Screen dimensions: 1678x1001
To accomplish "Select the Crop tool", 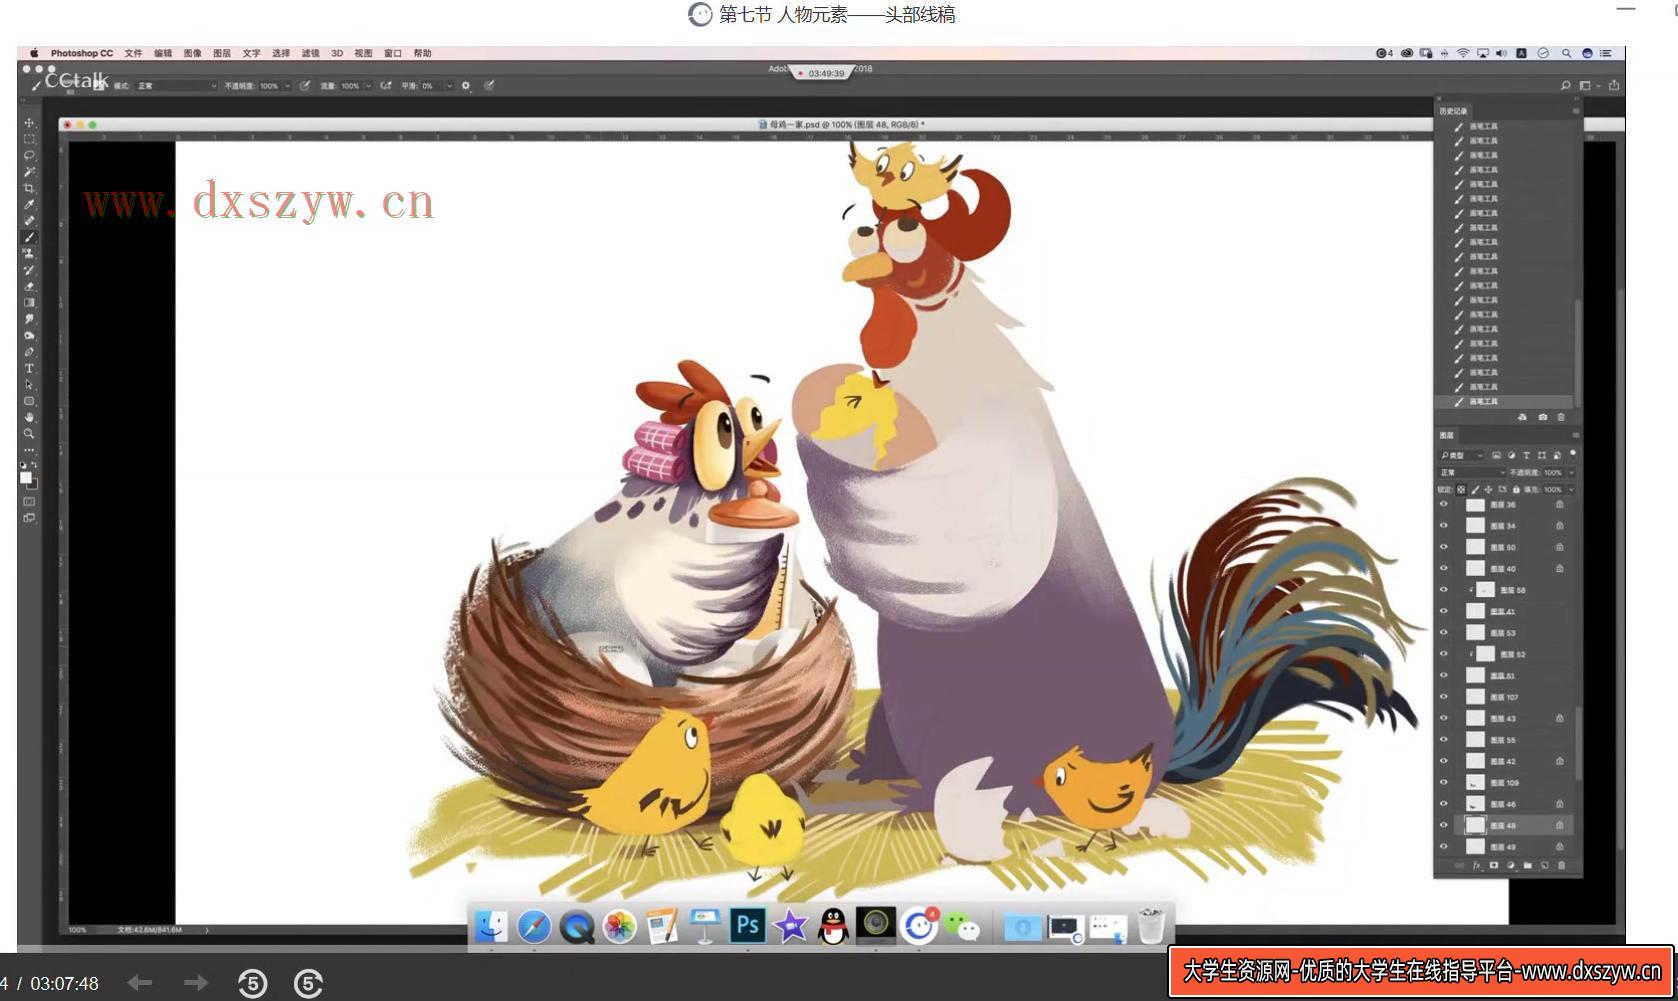I will click(29, 188).
